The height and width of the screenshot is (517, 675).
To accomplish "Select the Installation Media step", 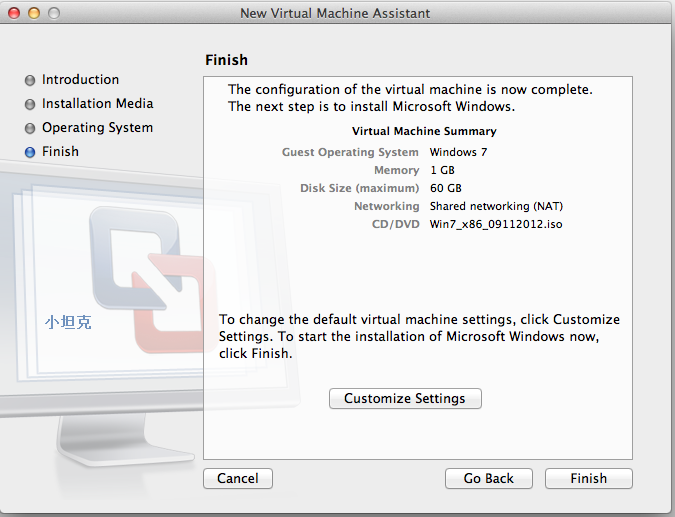I will click(x=97, y=104).
